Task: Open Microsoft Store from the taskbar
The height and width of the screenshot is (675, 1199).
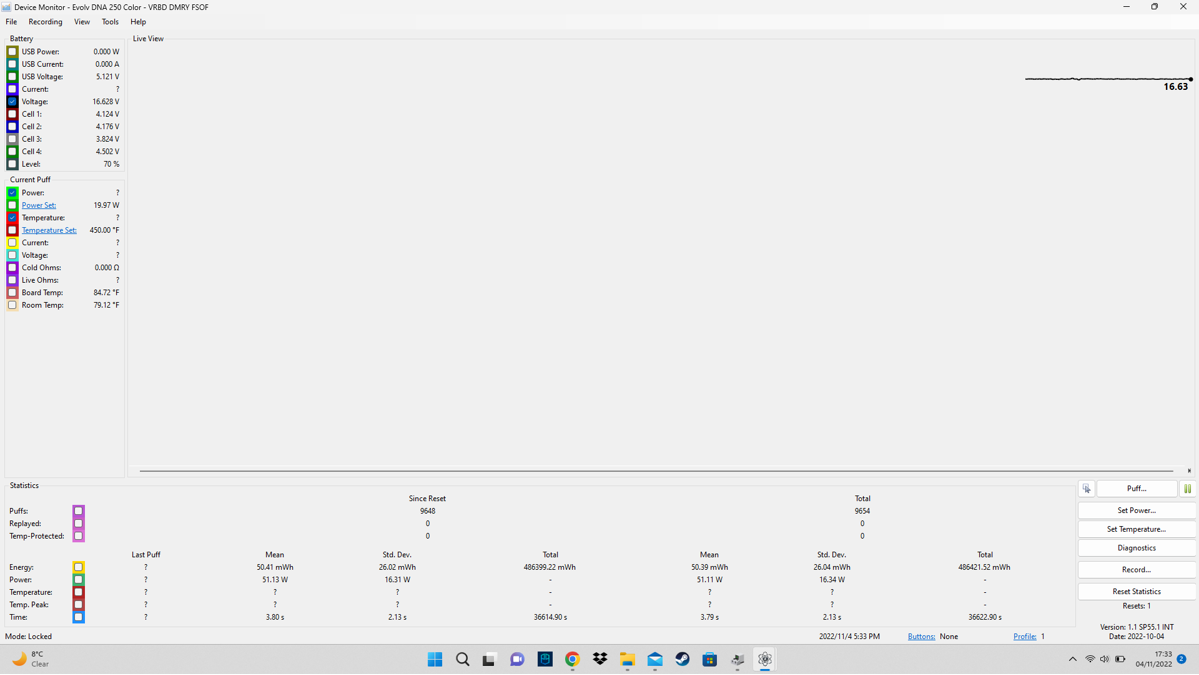Action: tap(709, 659)
